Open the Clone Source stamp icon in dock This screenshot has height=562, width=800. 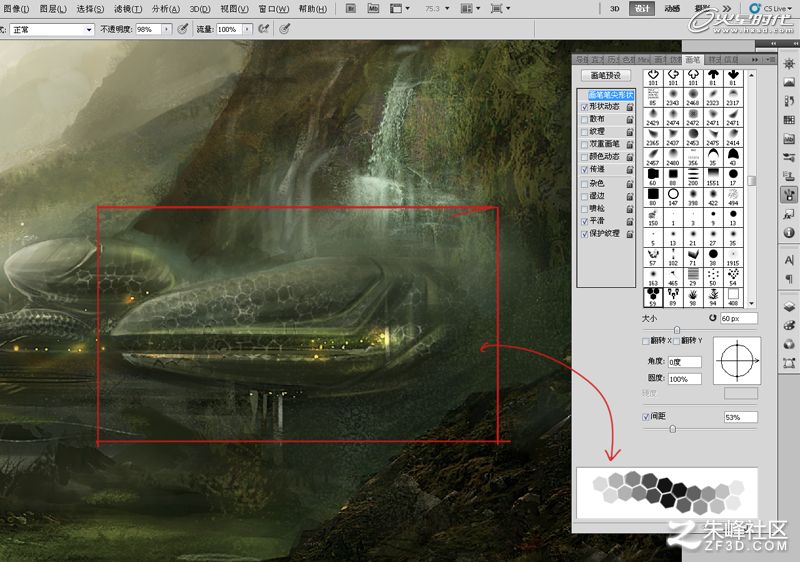pos(789,176)
